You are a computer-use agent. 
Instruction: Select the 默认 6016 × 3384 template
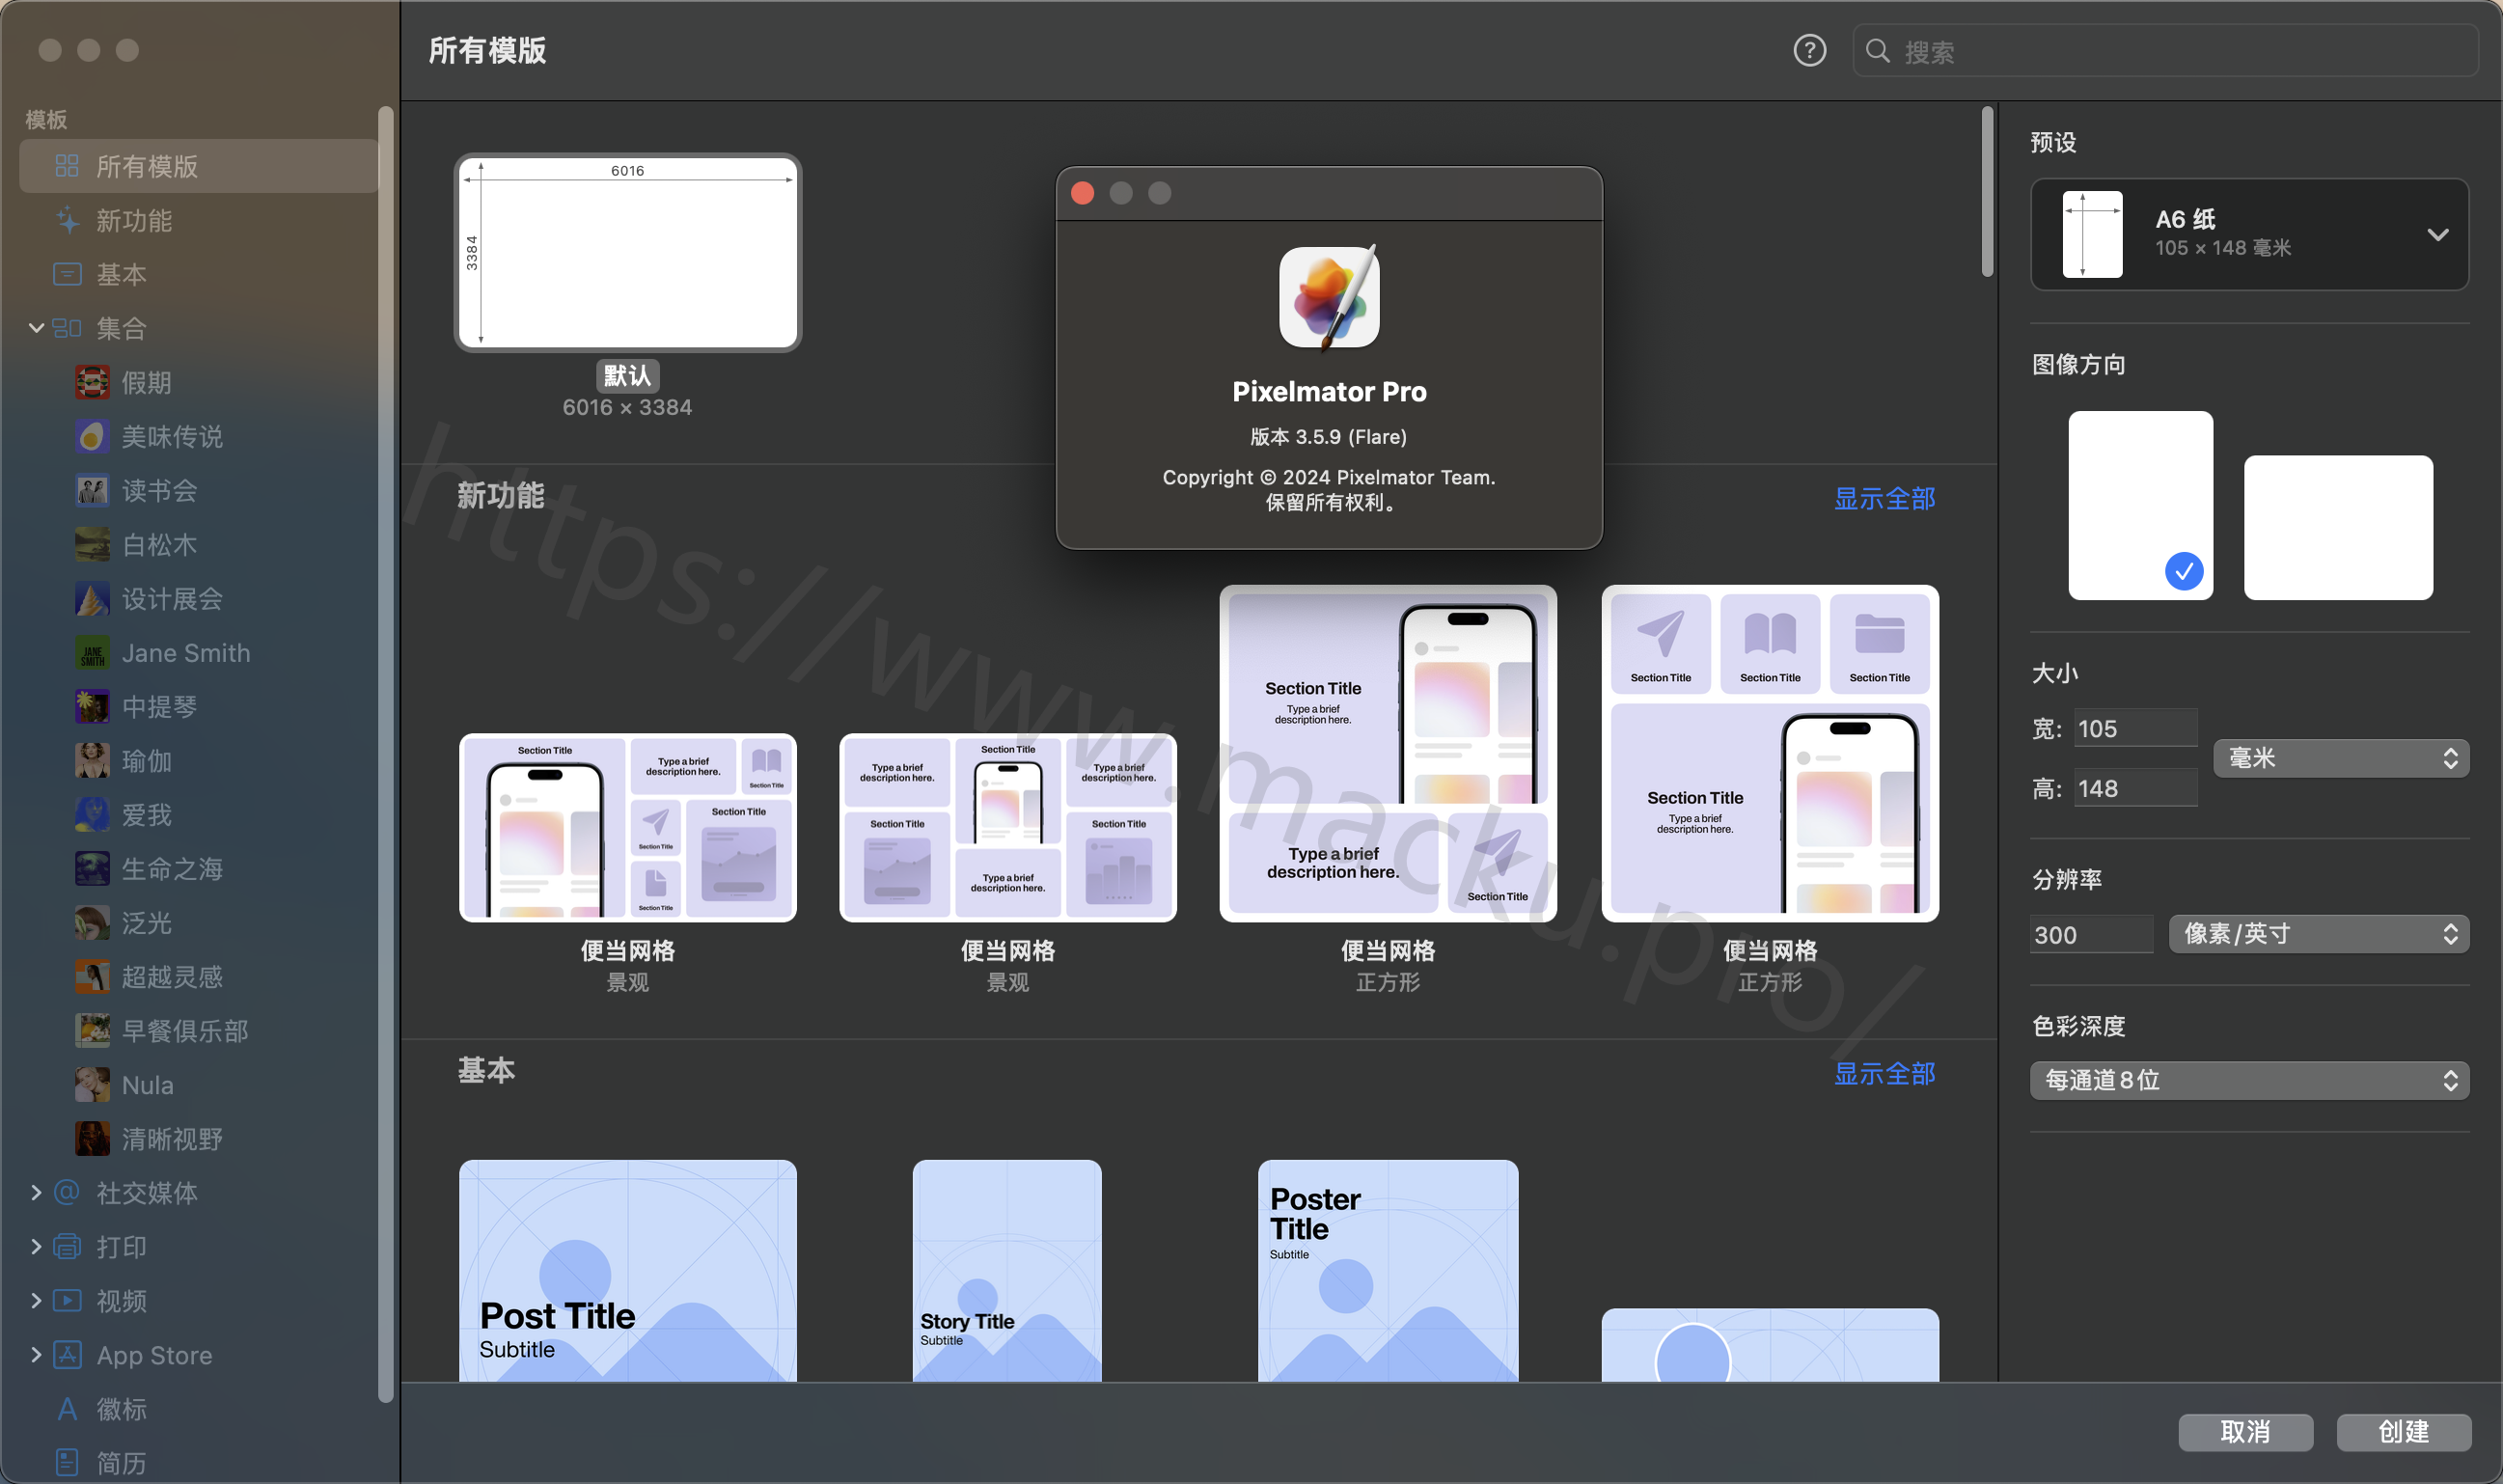[x=628, y=252]
